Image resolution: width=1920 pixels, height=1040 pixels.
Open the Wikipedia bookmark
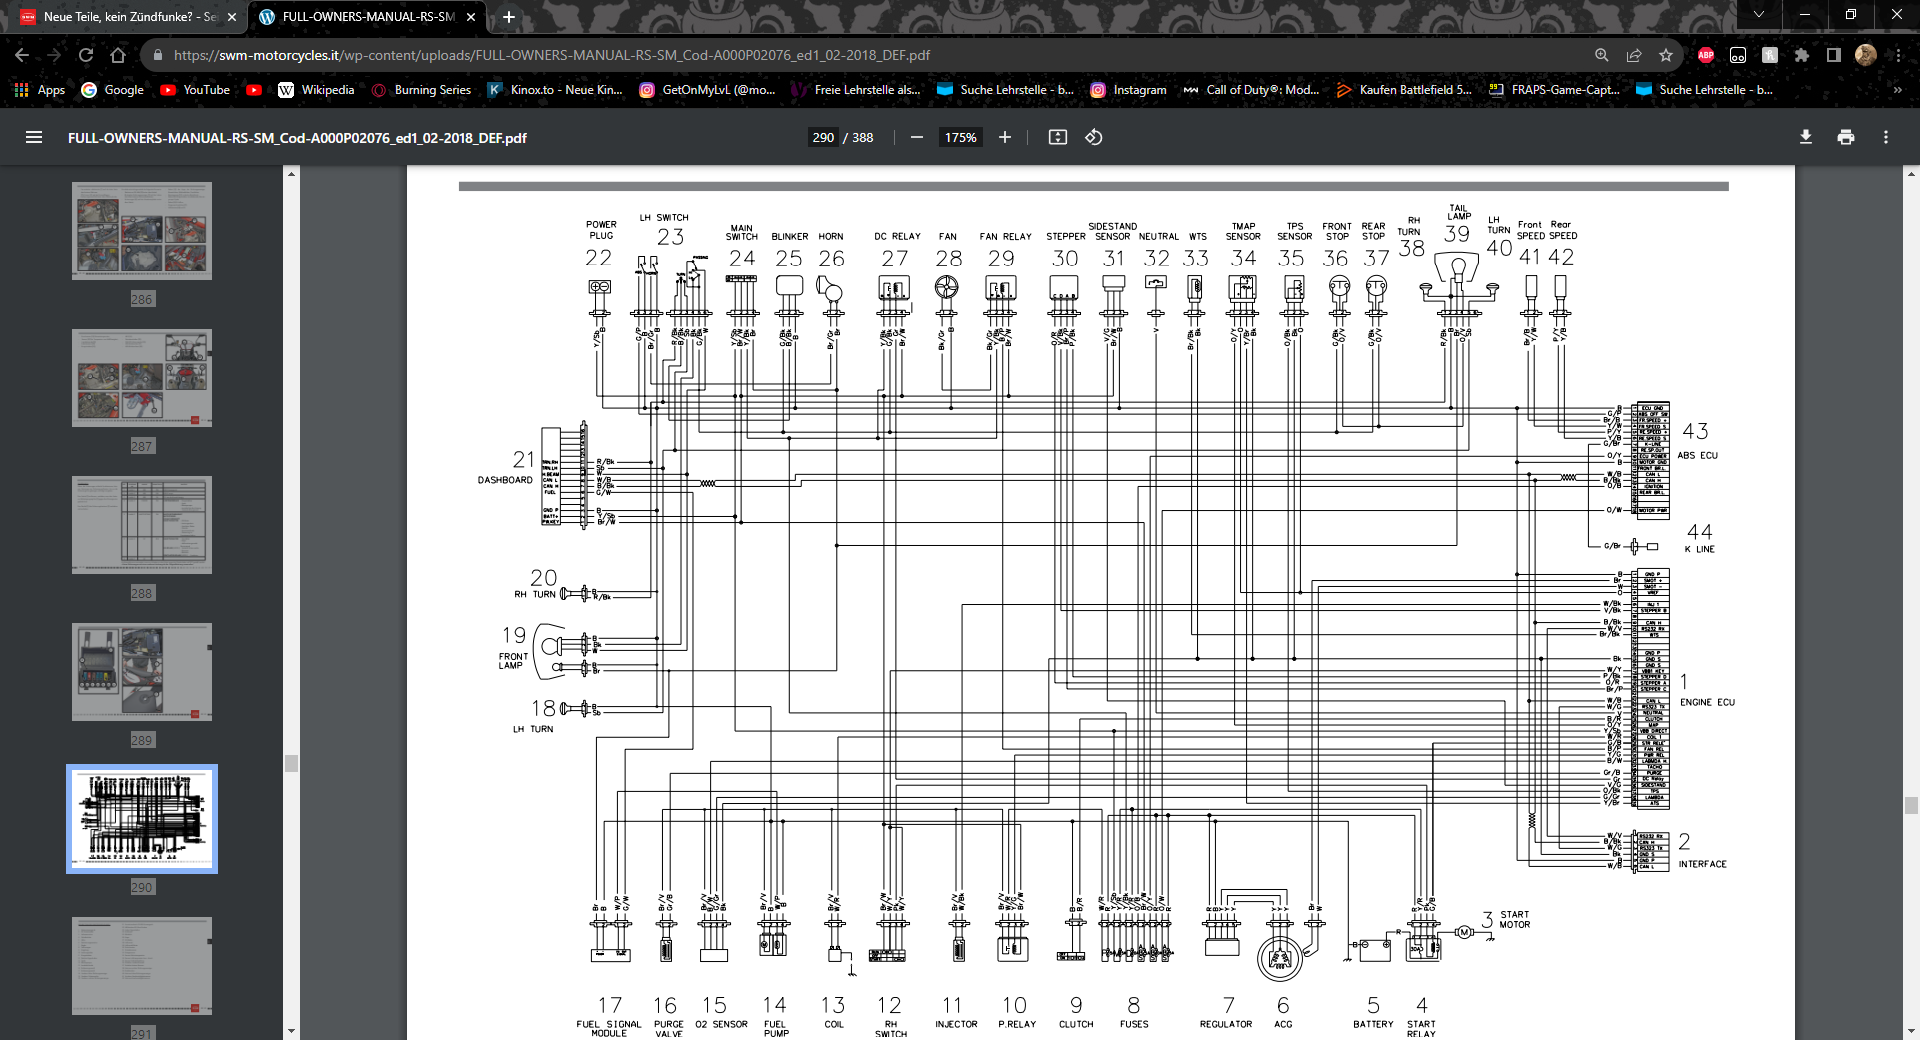pyautogui.click(x=316, y=90)
